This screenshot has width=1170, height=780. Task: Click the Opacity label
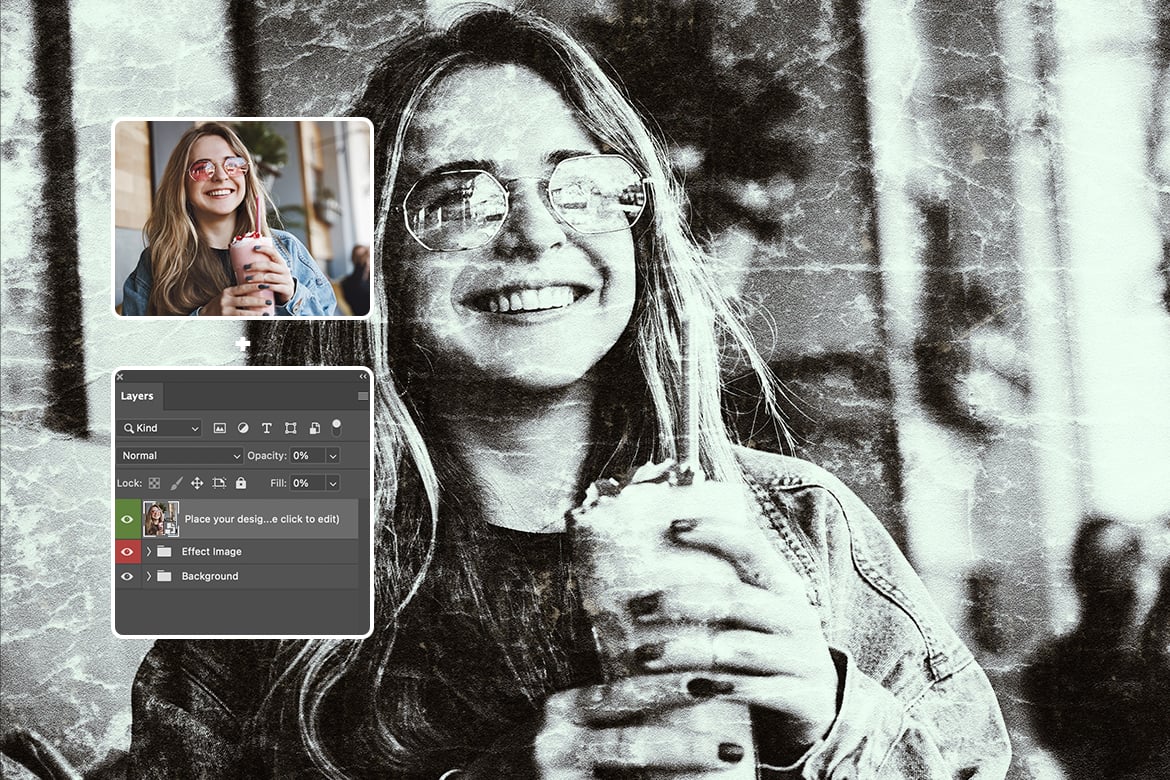267,455
